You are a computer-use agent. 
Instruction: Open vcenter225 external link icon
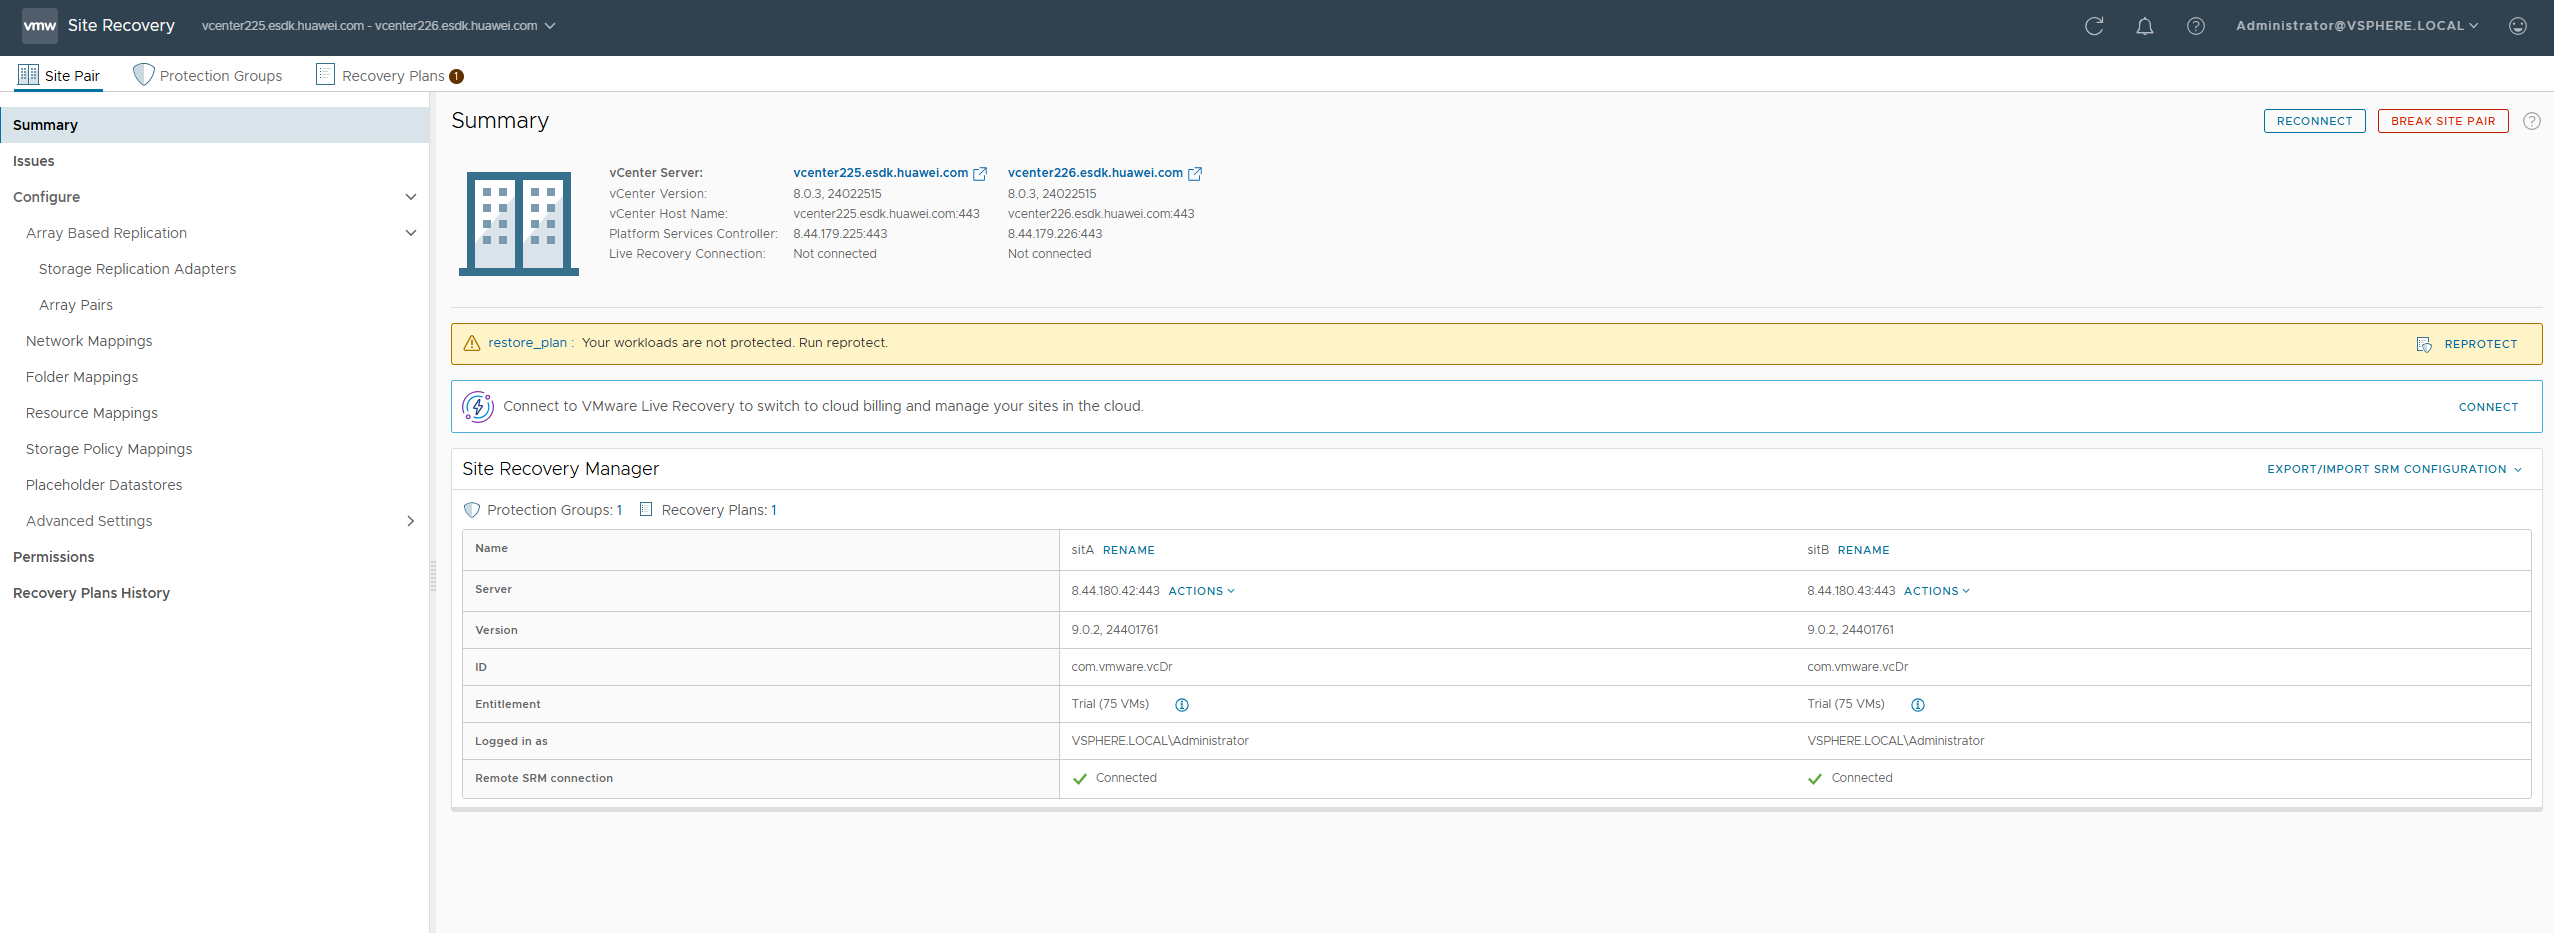coord(980,174)
